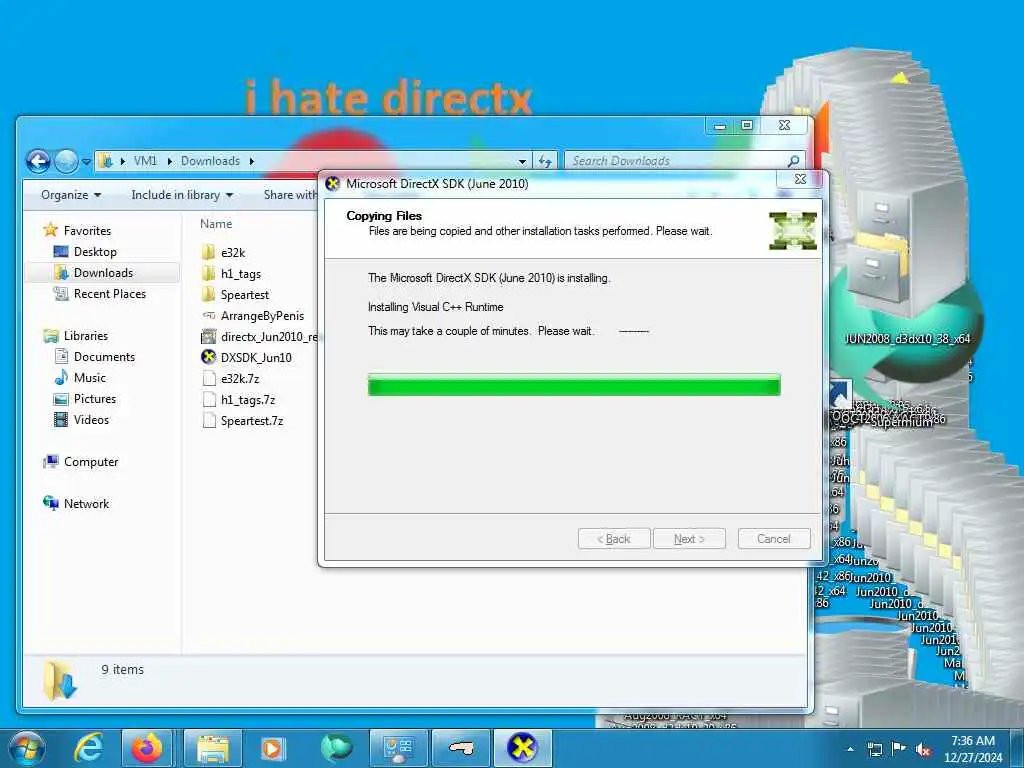Open the Control Panel taskbar button
The image size is (1024, 768).
[399, 748]
